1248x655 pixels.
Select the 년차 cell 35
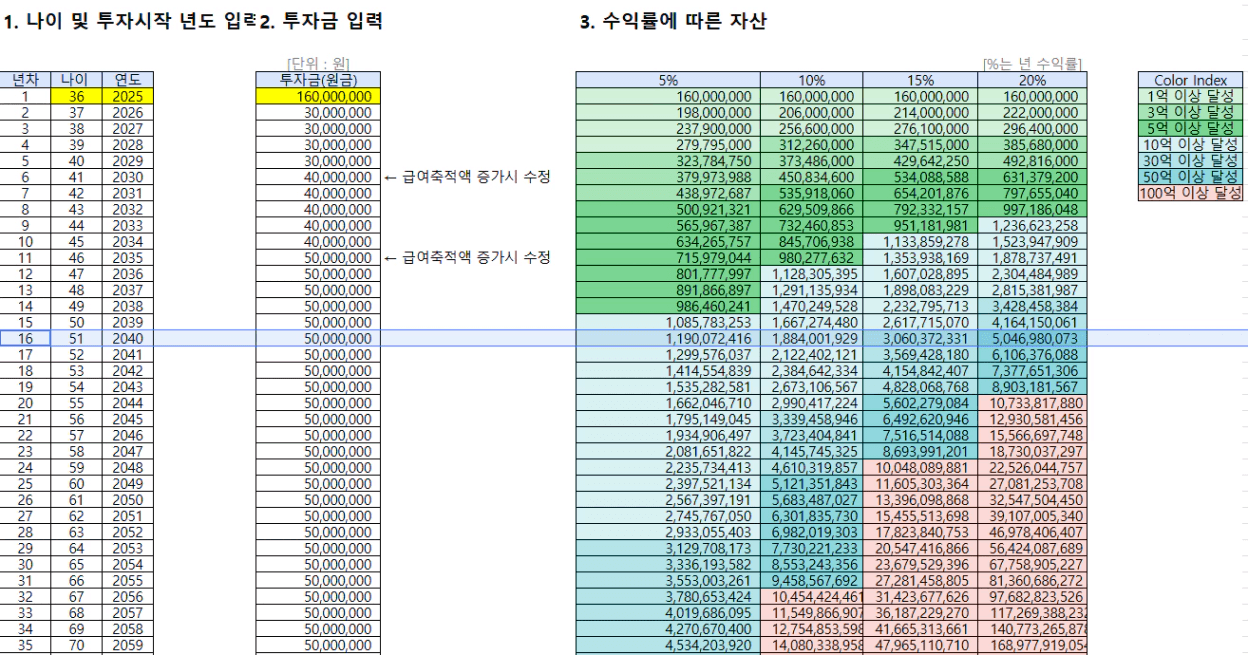(x=25, y=643)
